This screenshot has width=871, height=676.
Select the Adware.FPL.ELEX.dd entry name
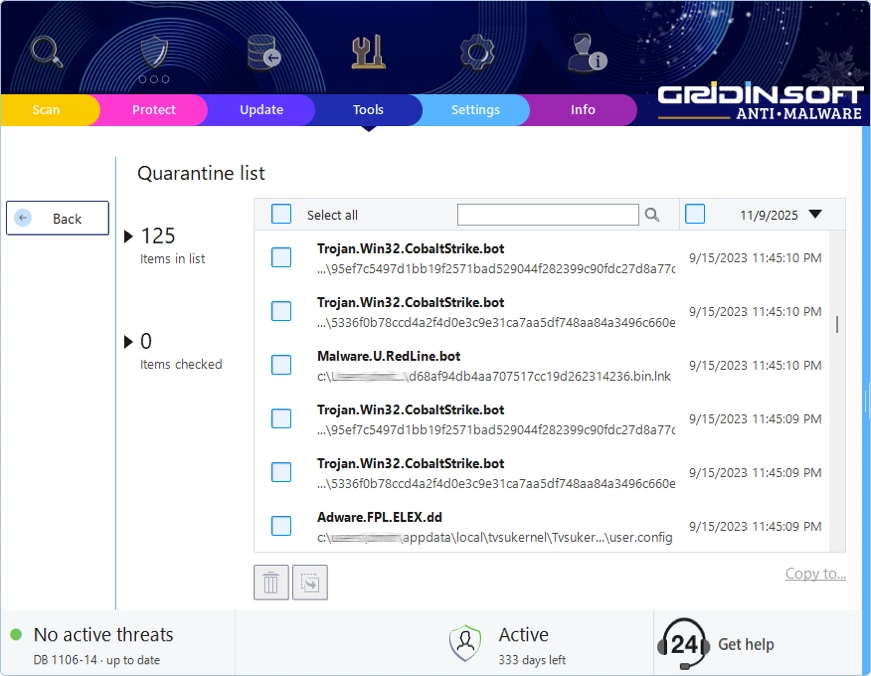point(379,517)
